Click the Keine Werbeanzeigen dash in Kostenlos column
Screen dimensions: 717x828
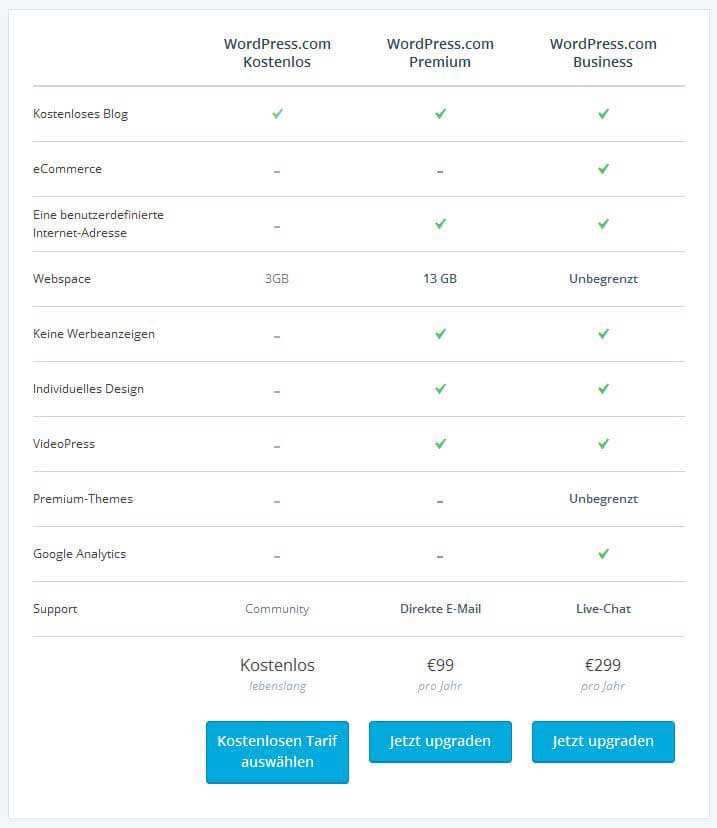(277, 336)
